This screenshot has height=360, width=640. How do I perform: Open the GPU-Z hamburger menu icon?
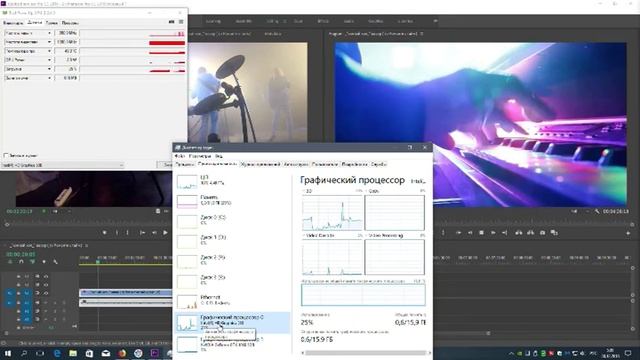tap(181, 22)
